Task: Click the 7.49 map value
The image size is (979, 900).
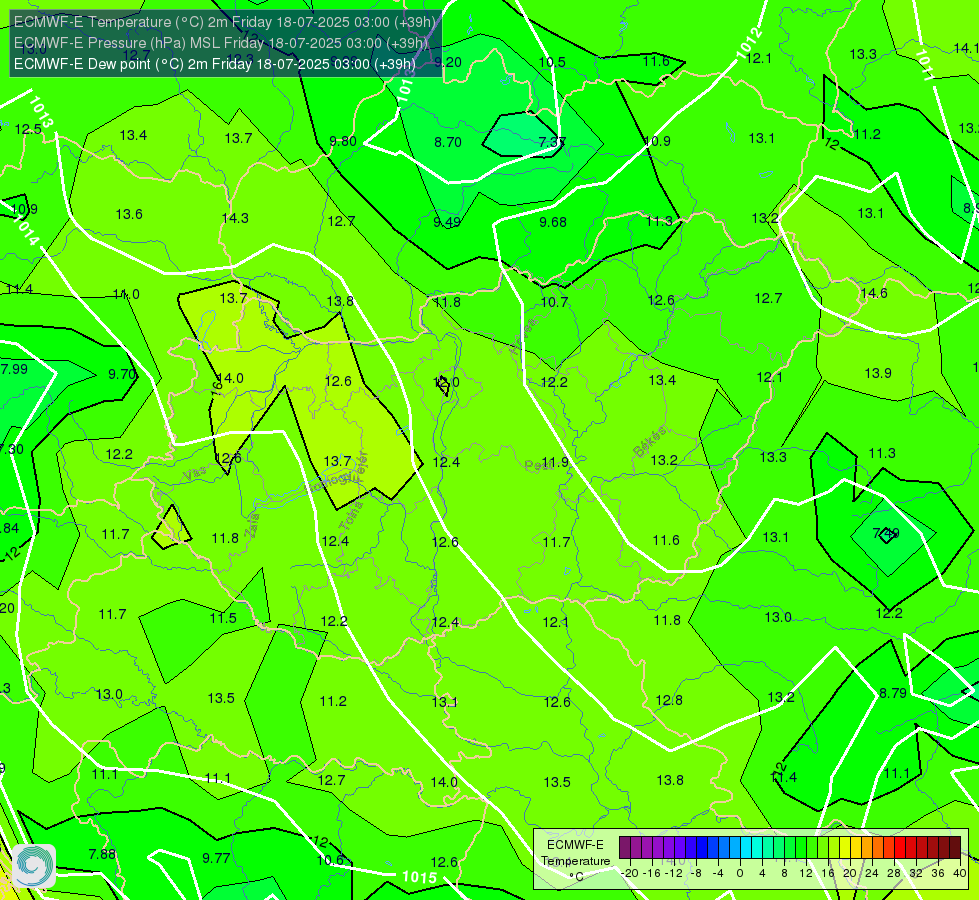Action: click(886, 533)
